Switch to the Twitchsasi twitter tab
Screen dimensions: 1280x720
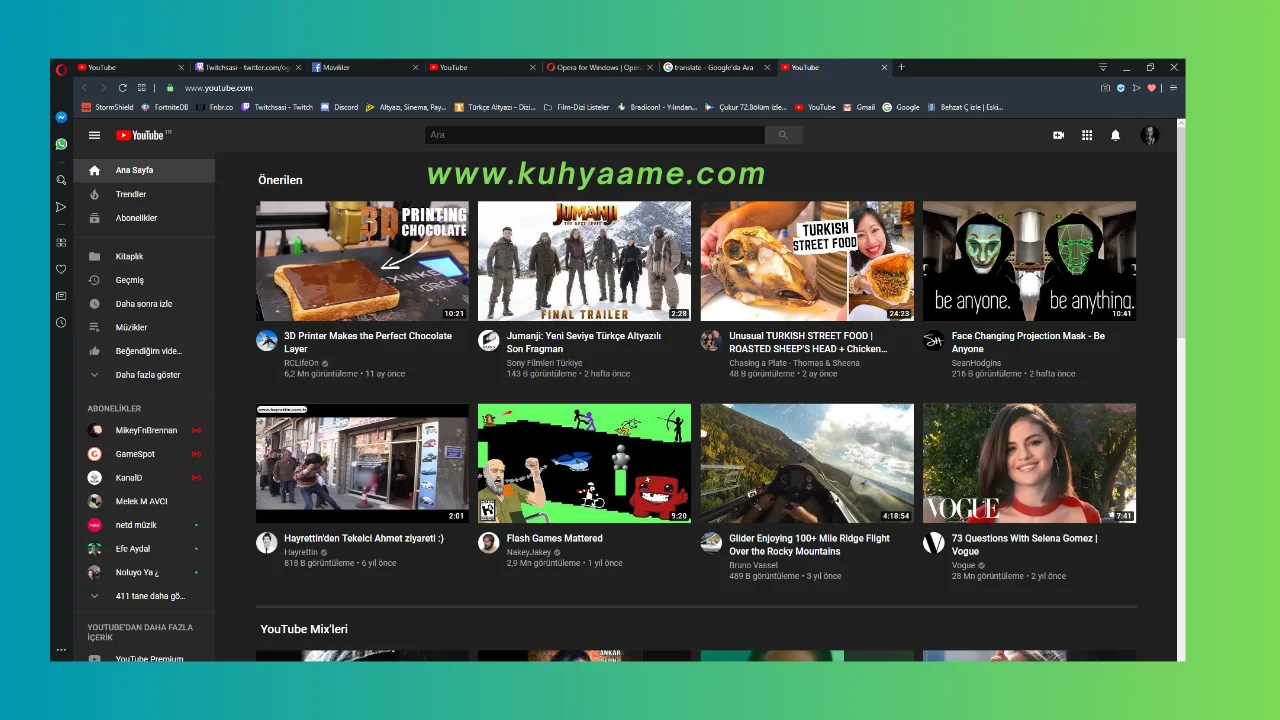(x=249, y=67)
